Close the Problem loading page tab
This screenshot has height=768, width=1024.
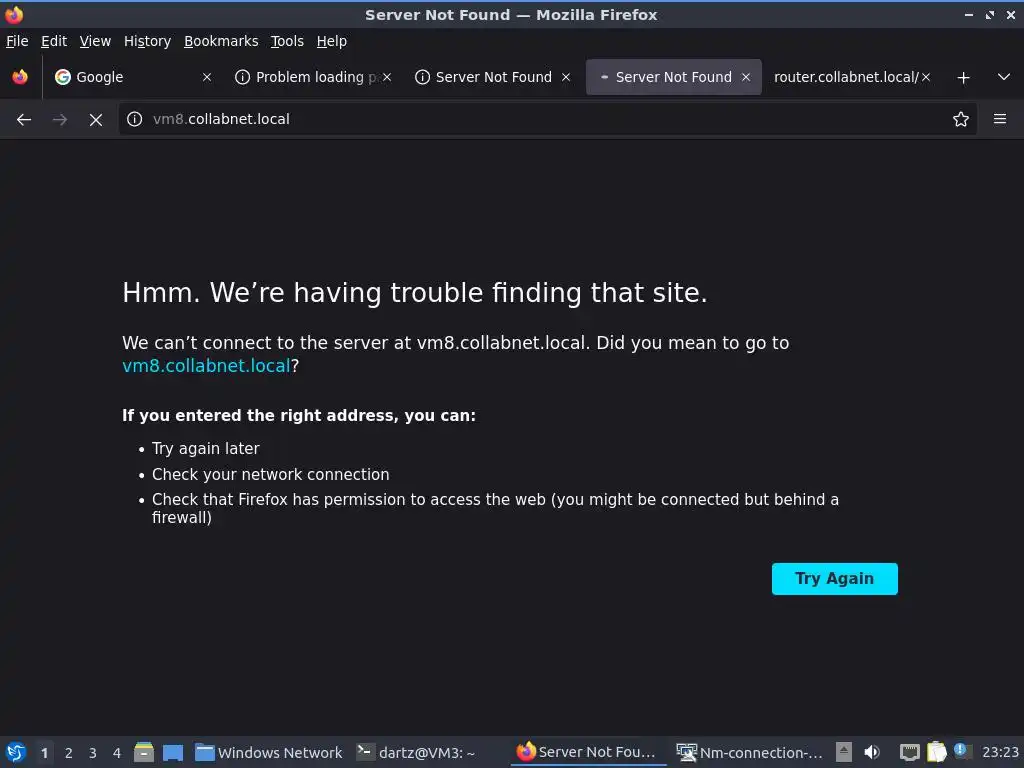[x=387, y=77]
